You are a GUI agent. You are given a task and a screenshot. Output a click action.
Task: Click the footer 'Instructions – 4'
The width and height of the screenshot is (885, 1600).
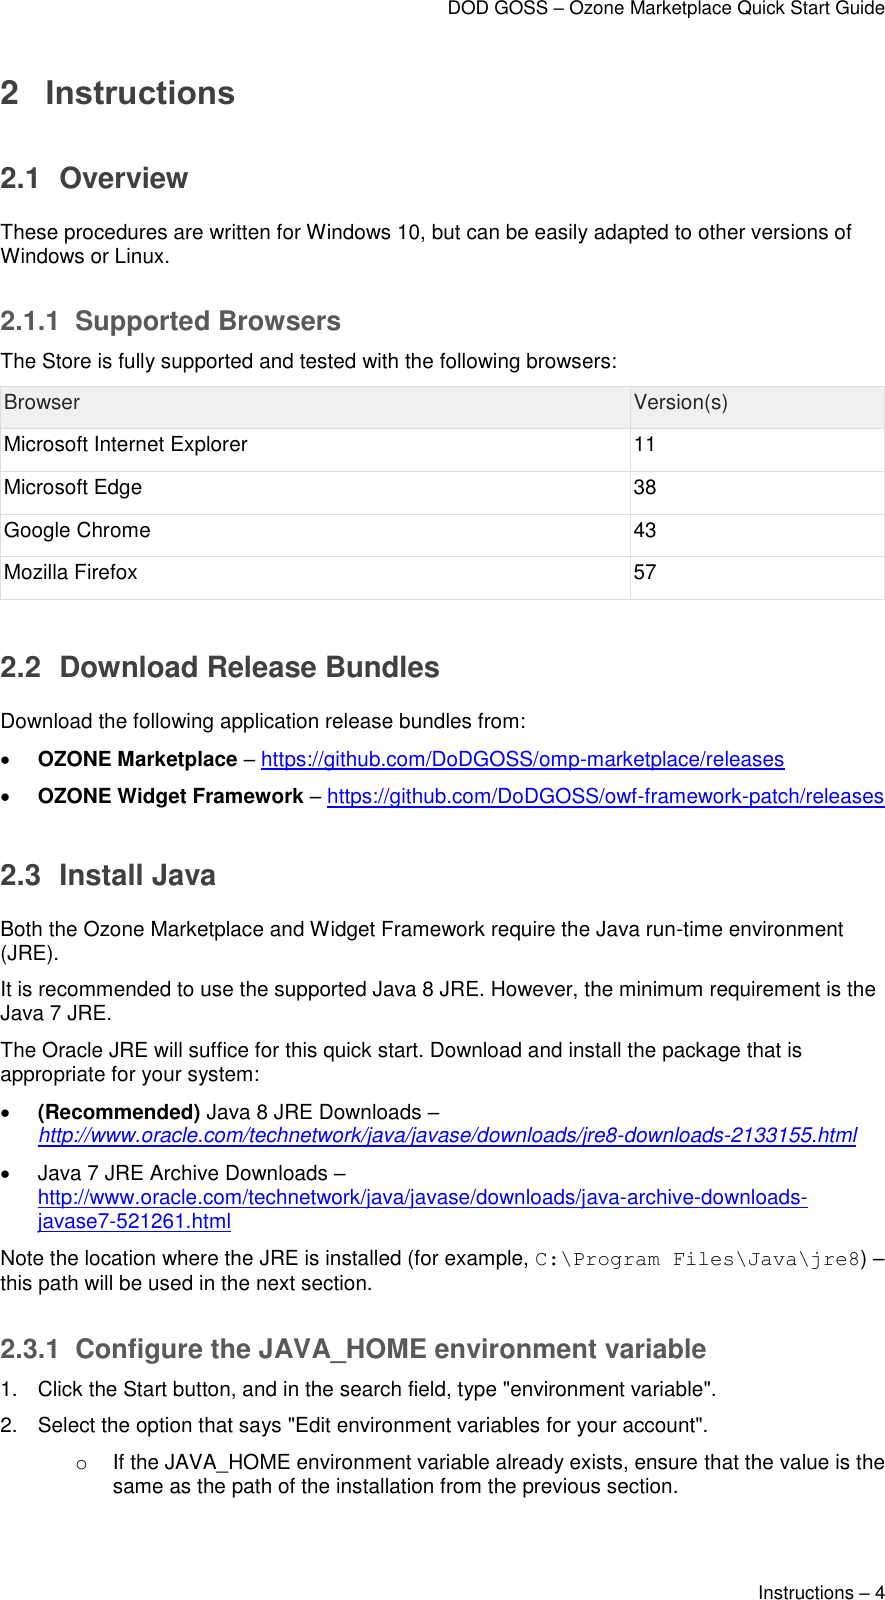tap(821, 1592)
